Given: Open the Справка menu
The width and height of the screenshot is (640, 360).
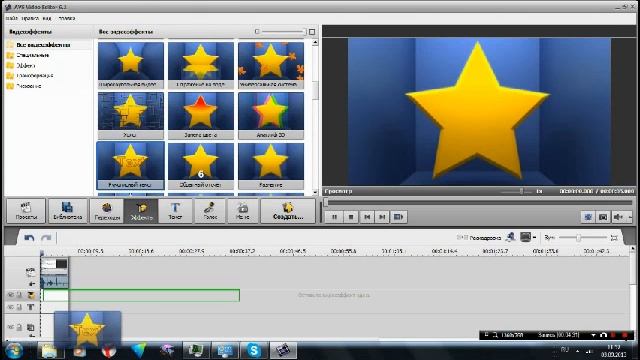Looking at the screenshot, I should [x=67, y=18].
